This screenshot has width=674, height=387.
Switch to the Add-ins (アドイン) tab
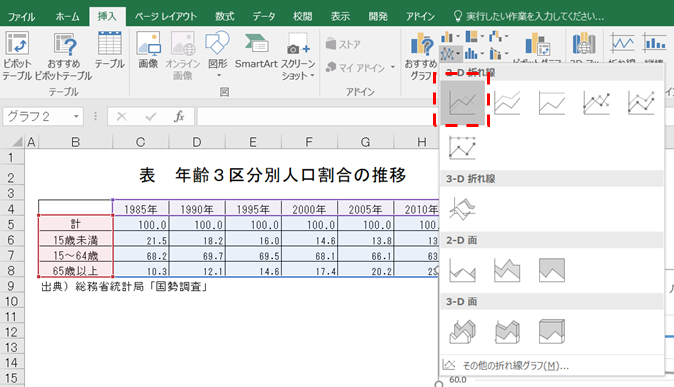coord(420,17)
